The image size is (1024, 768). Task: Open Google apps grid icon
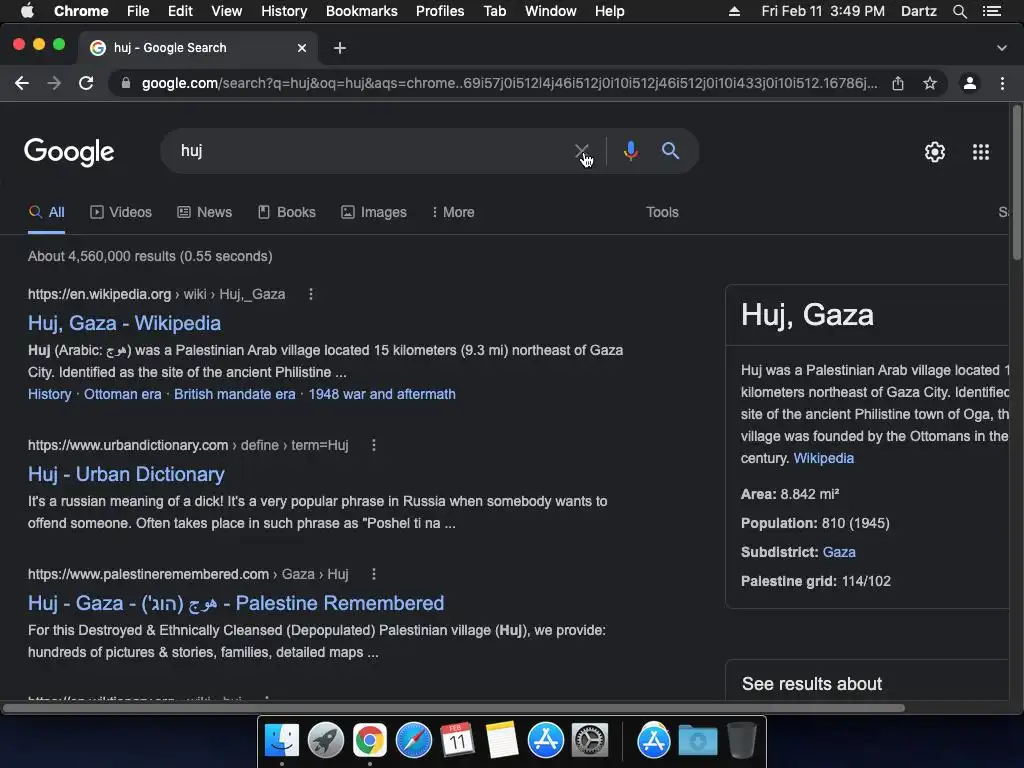pos(981,152)
